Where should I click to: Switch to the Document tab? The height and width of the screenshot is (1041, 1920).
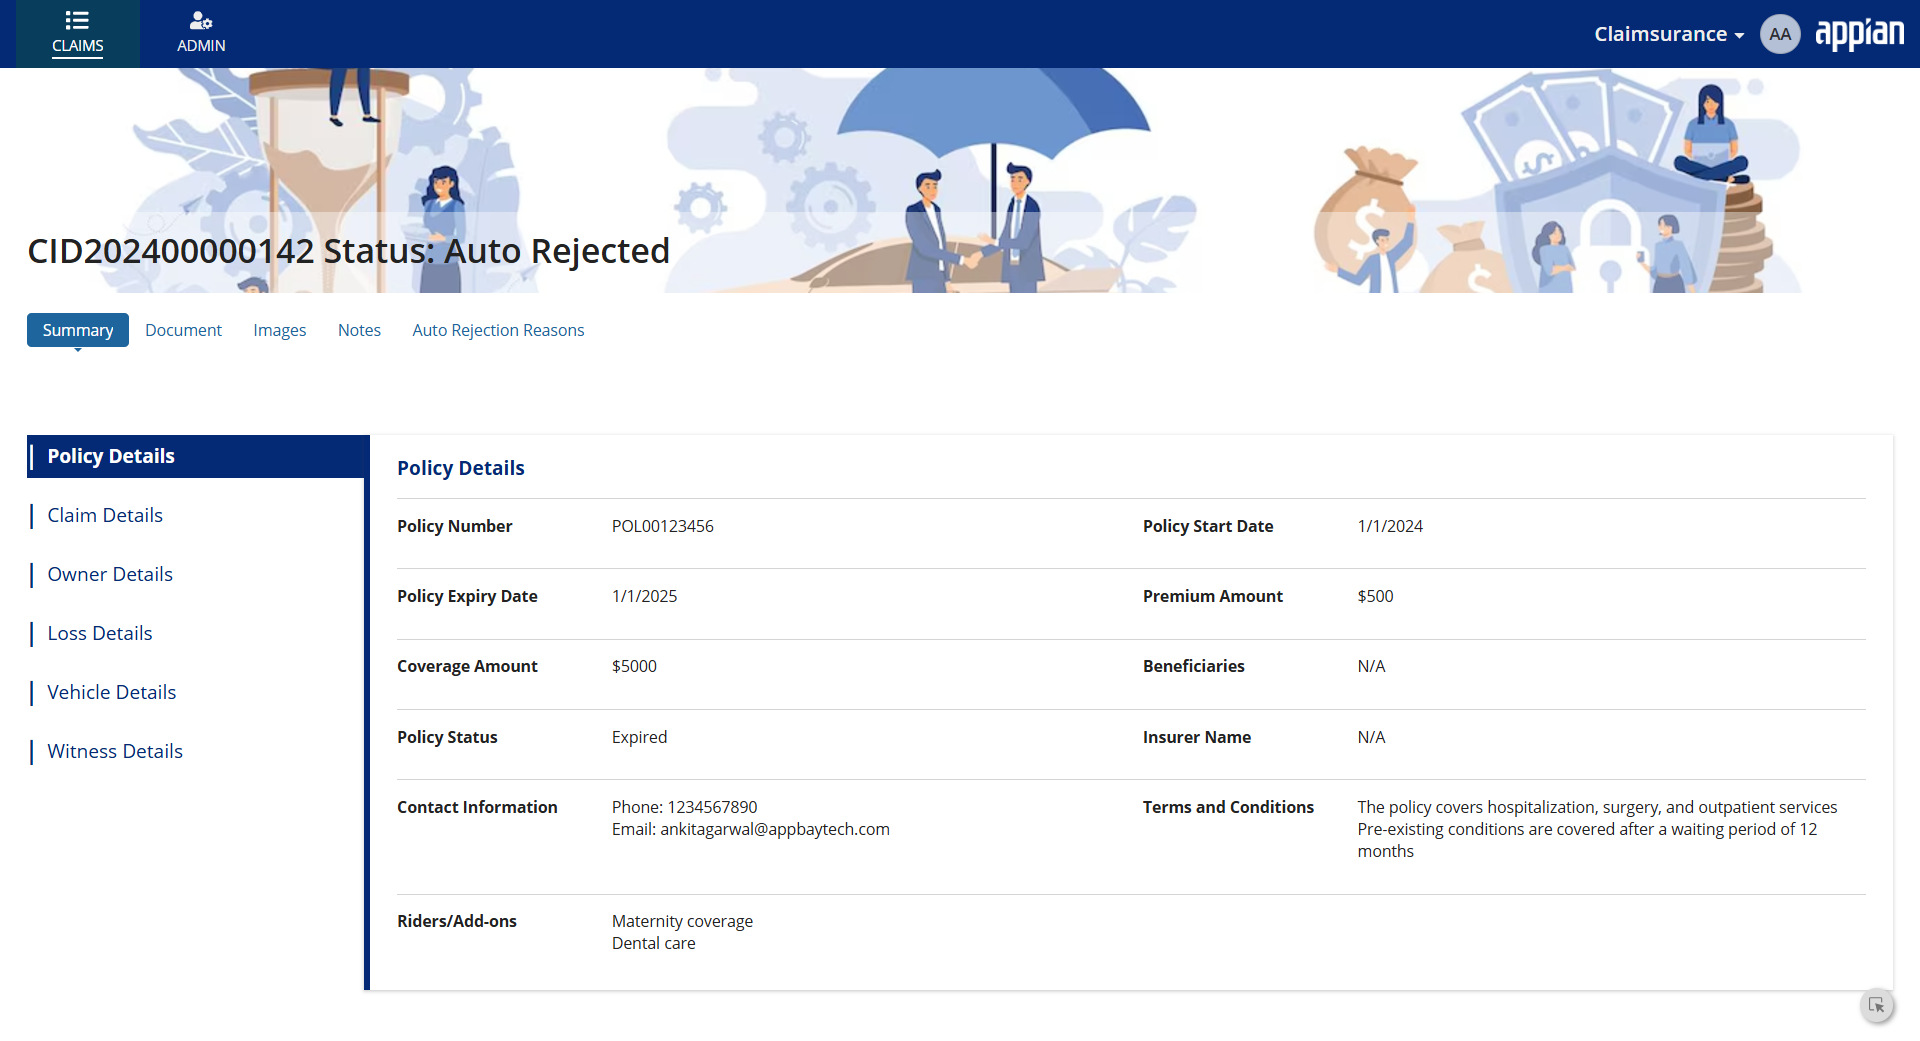183,330
